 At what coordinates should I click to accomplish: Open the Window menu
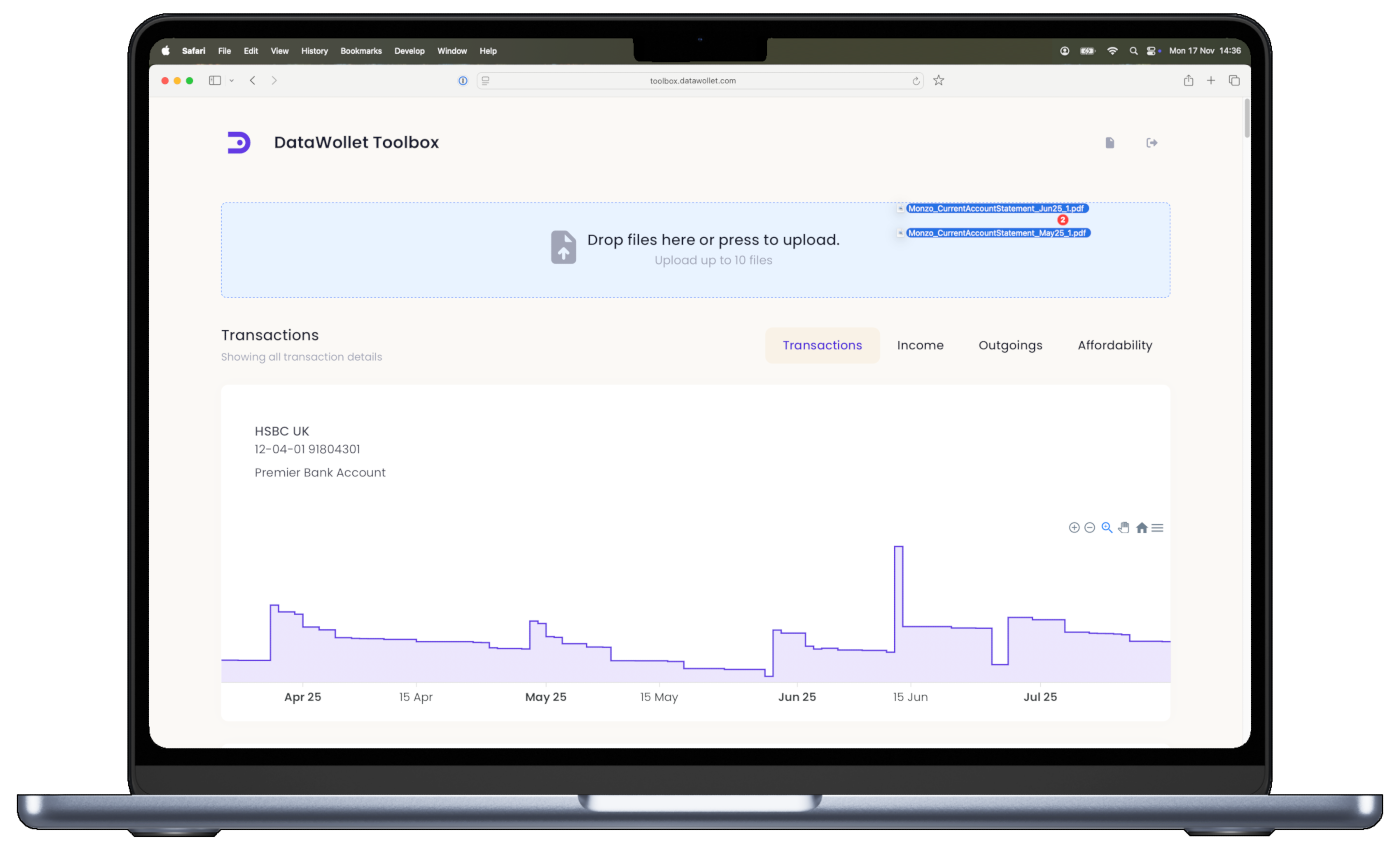tap(452, 51)
